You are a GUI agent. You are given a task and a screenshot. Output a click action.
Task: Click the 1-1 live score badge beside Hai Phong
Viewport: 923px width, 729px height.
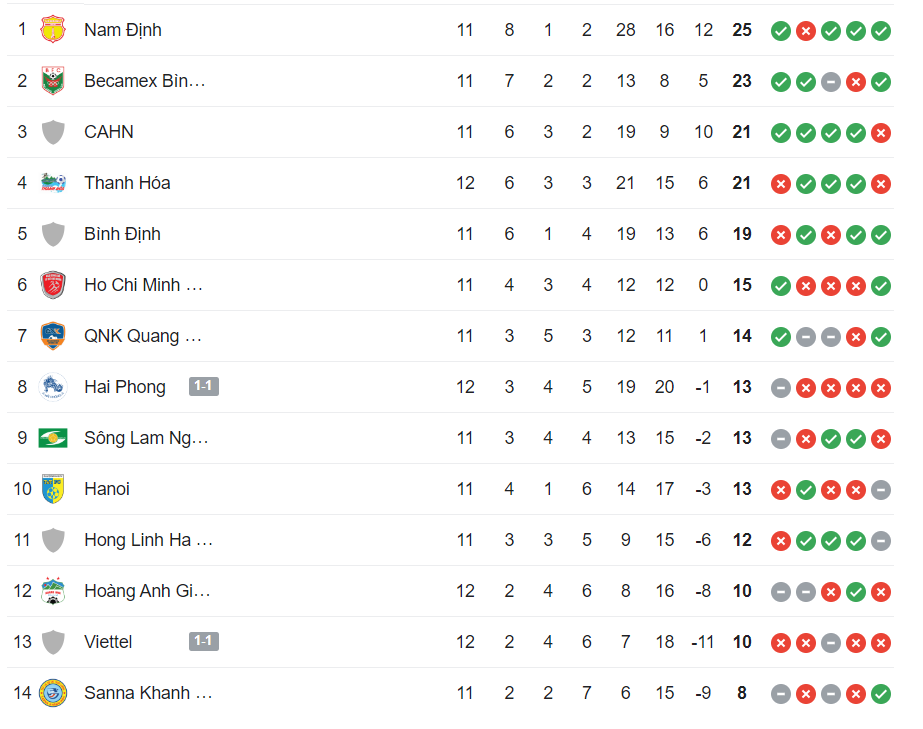(x=204, y=386)
